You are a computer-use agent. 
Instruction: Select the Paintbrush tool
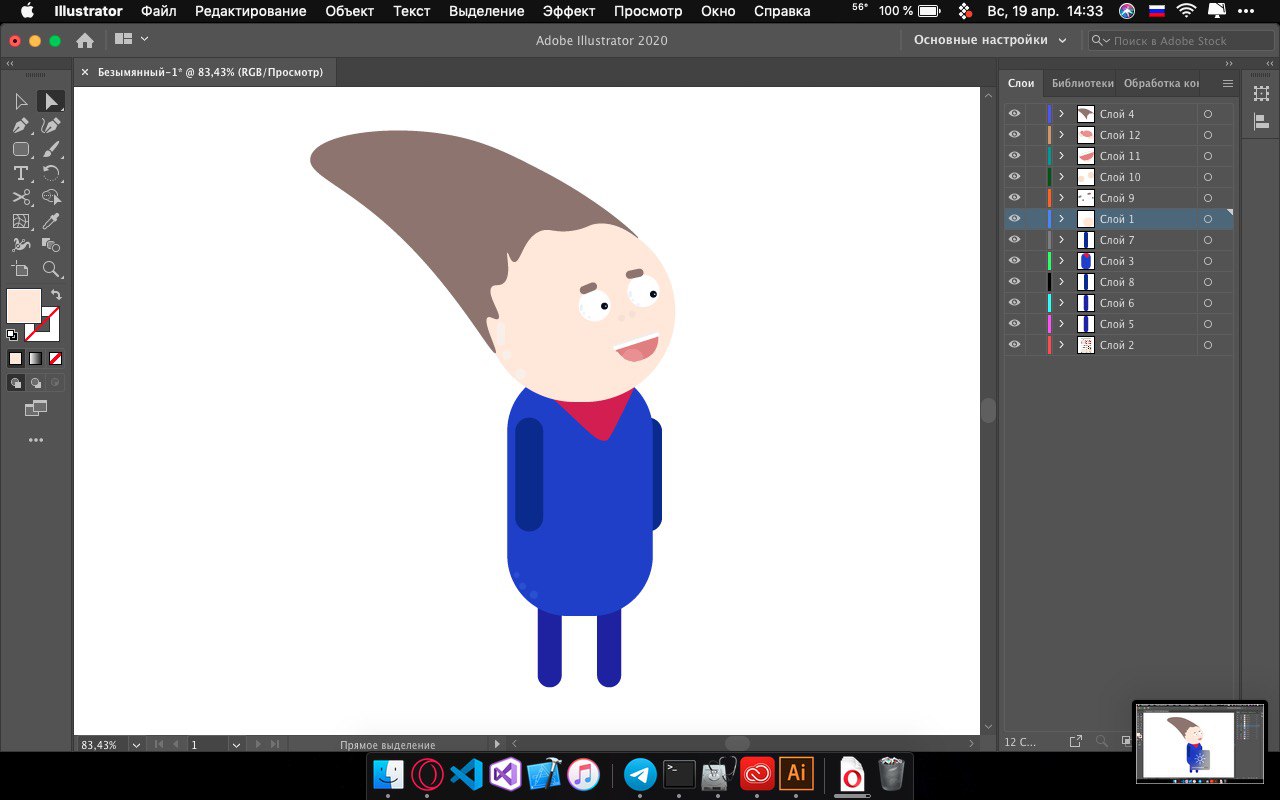(51, 149)
